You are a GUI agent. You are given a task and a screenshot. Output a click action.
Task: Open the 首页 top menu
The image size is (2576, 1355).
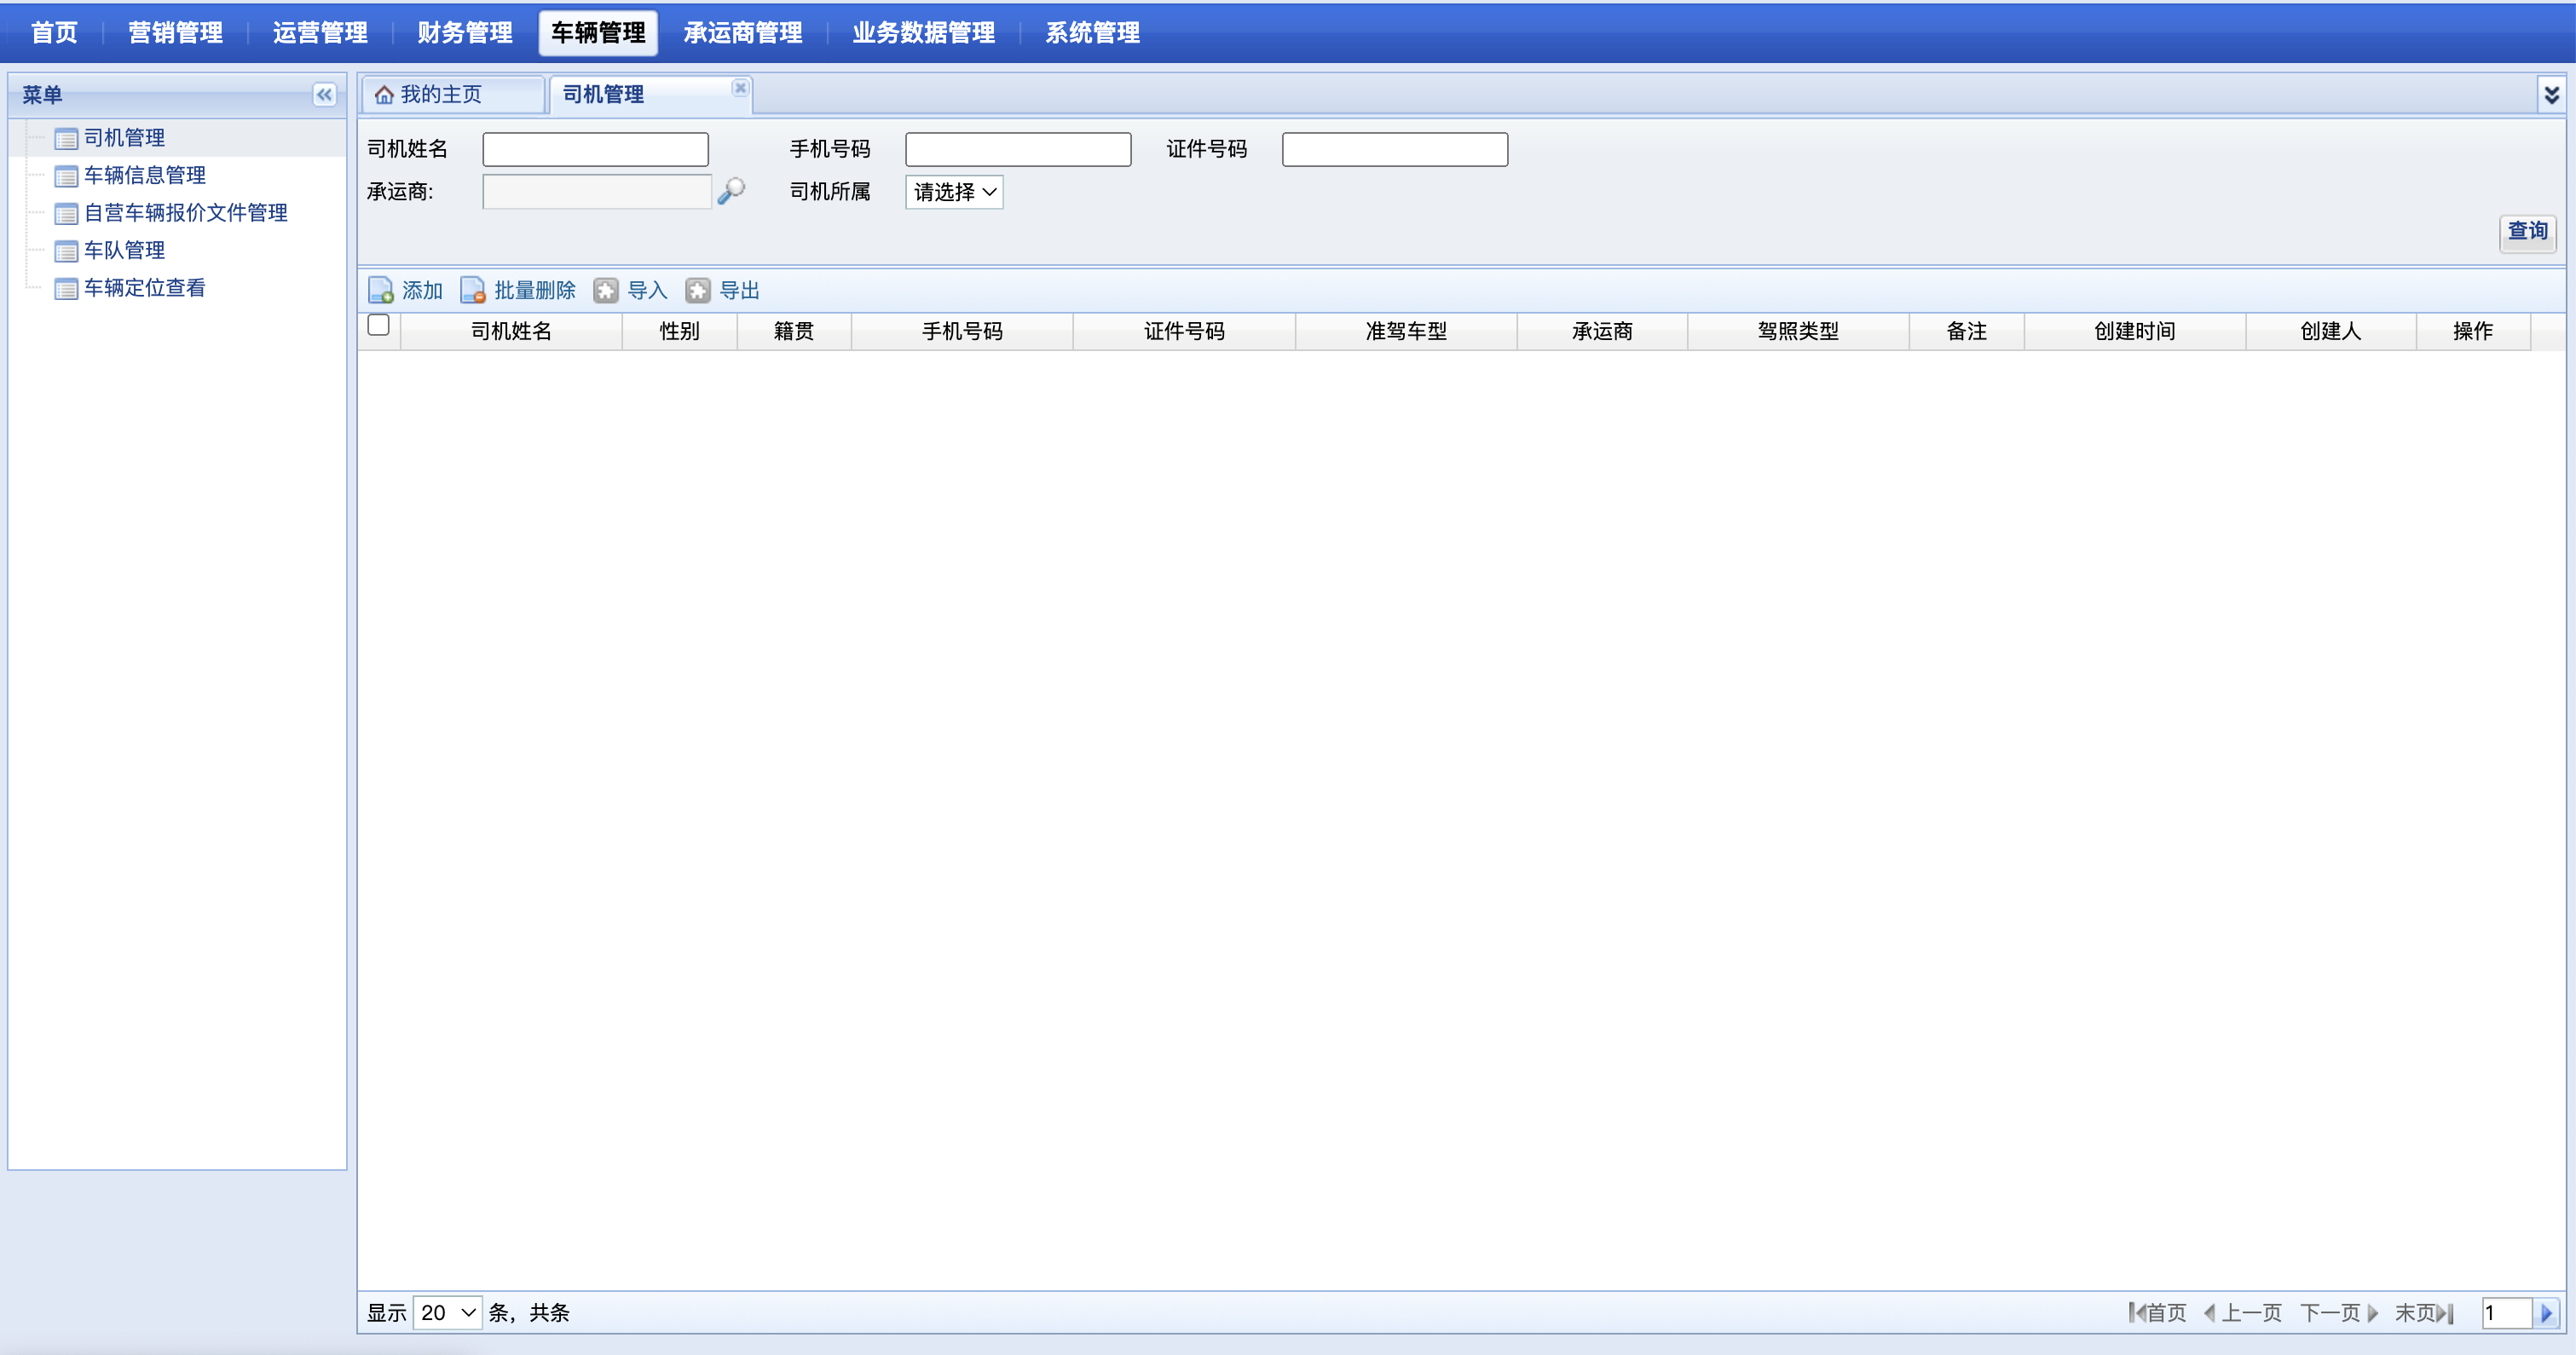click(x=54, y=32)
